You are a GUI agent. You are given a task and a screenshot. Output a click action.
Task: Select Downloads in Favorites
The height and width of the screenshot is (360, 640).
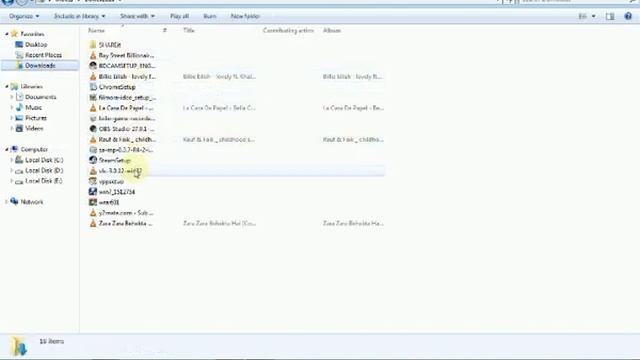click(40, 65)
